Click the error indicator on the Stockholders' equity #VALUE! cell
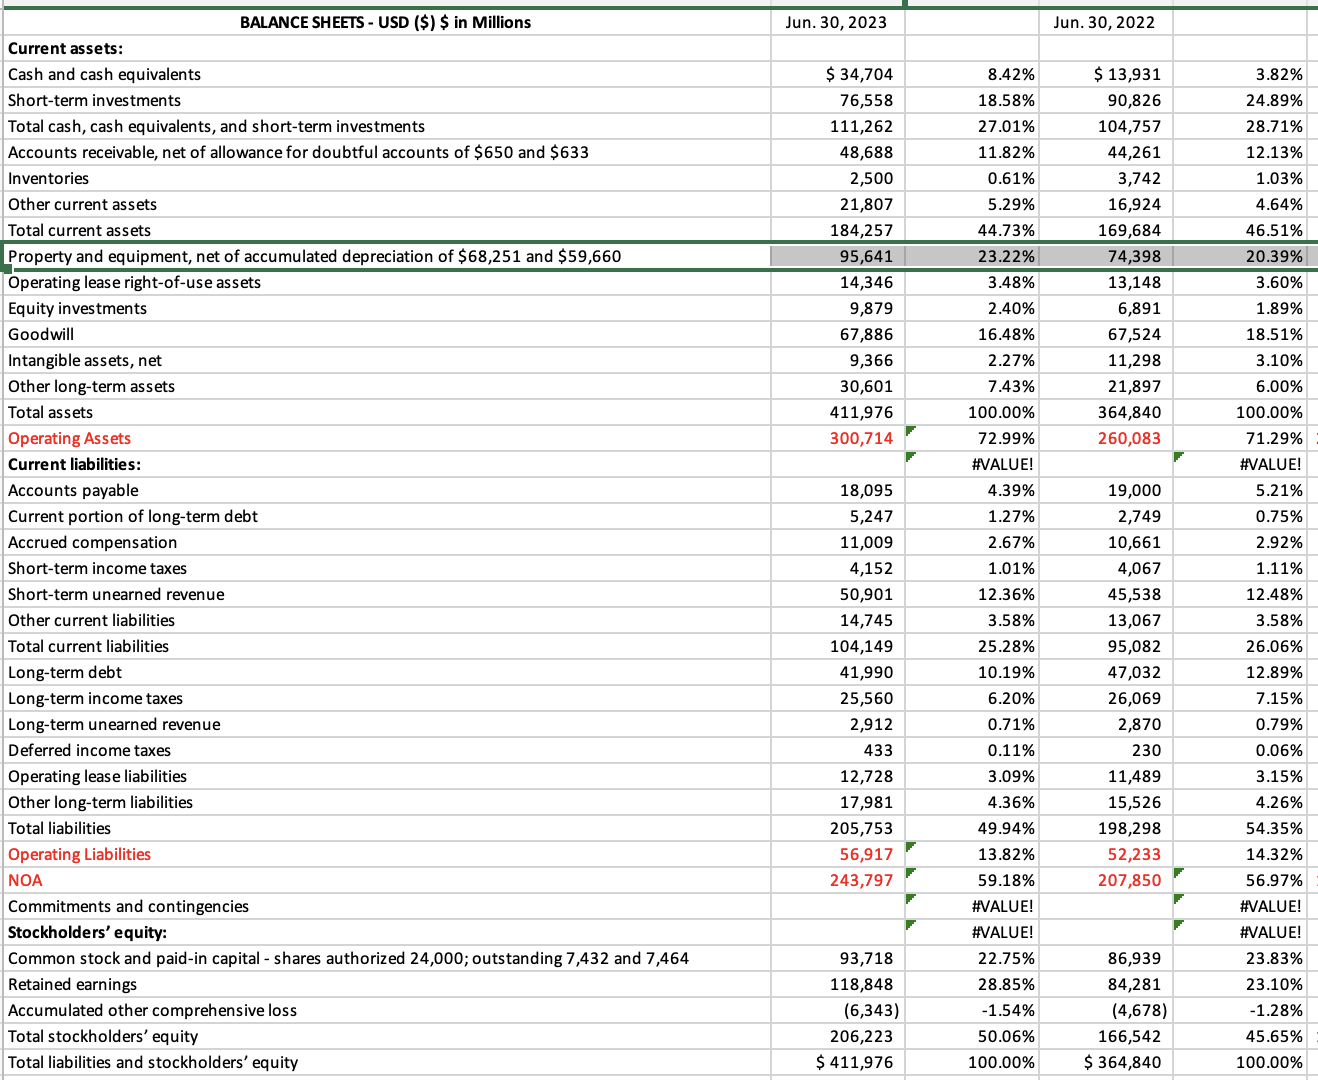Viewport: 1318px width, 1080px height. click(910, 927)
